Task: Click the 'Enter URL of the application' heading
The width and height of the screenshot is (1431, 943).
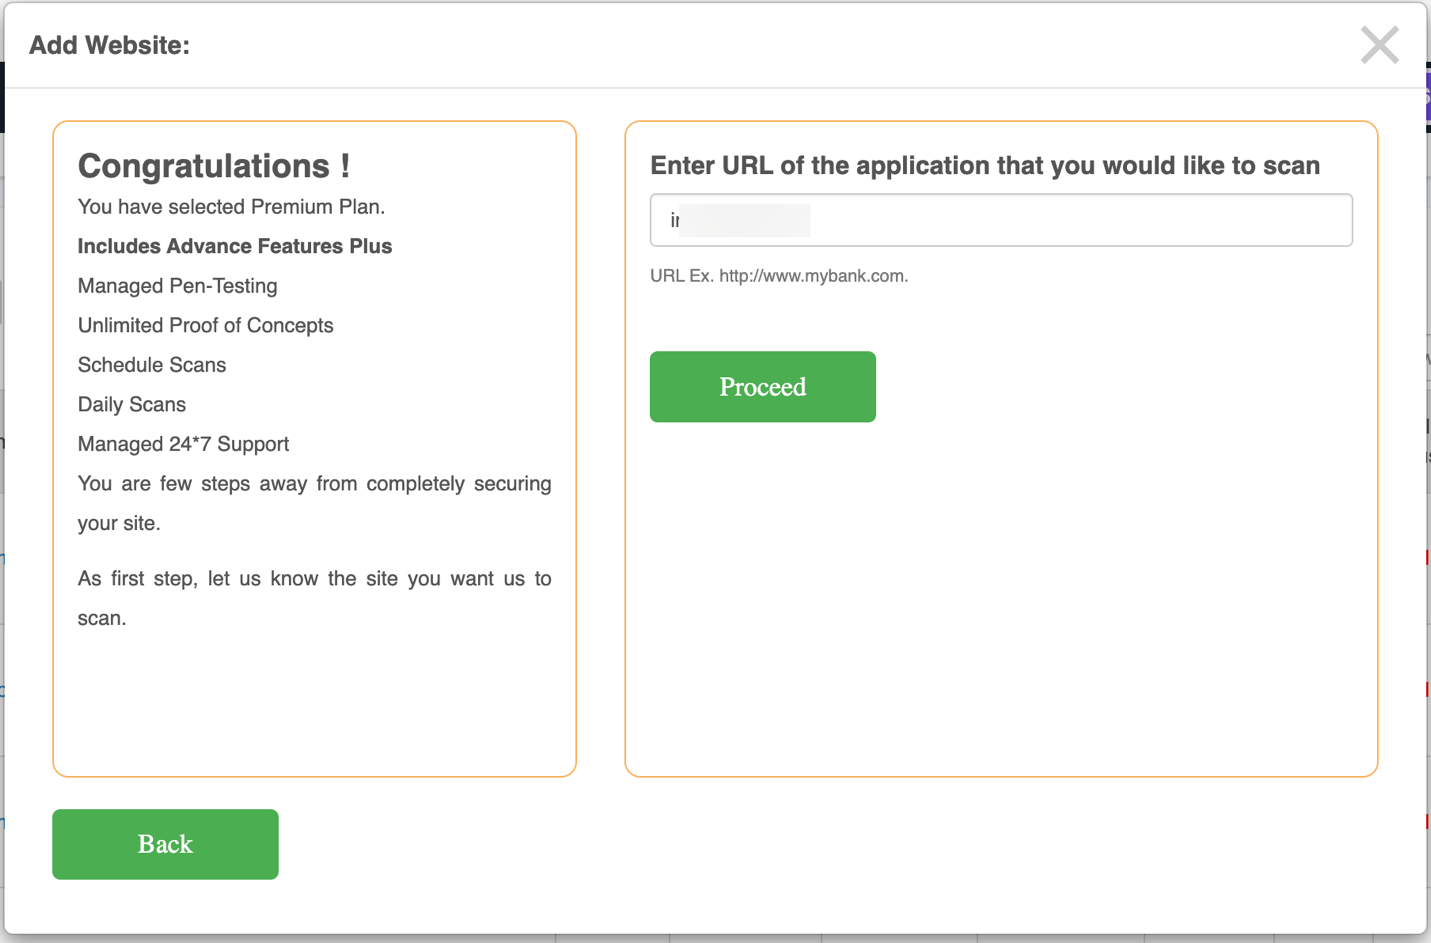Action: 985,166
